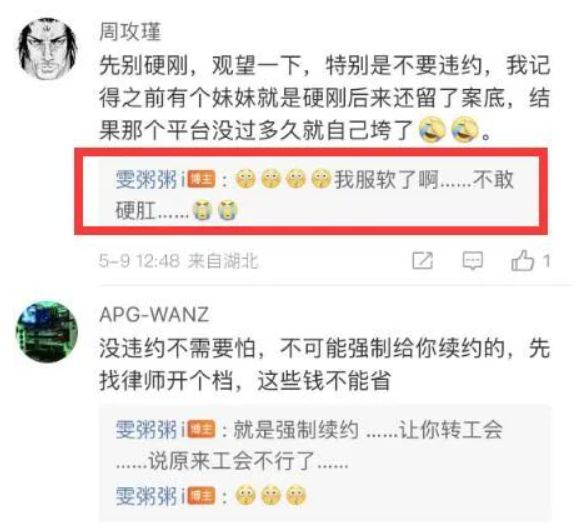Screen dimensions: 577x531
Task: Click the comment text starting 先别硬刚
Action: (x=325, y=98)
